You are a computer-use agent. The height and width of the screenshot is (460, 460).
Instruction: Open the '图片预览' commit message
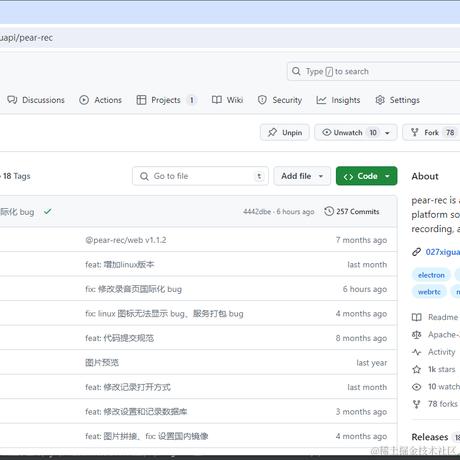click(x=102, y=363)
